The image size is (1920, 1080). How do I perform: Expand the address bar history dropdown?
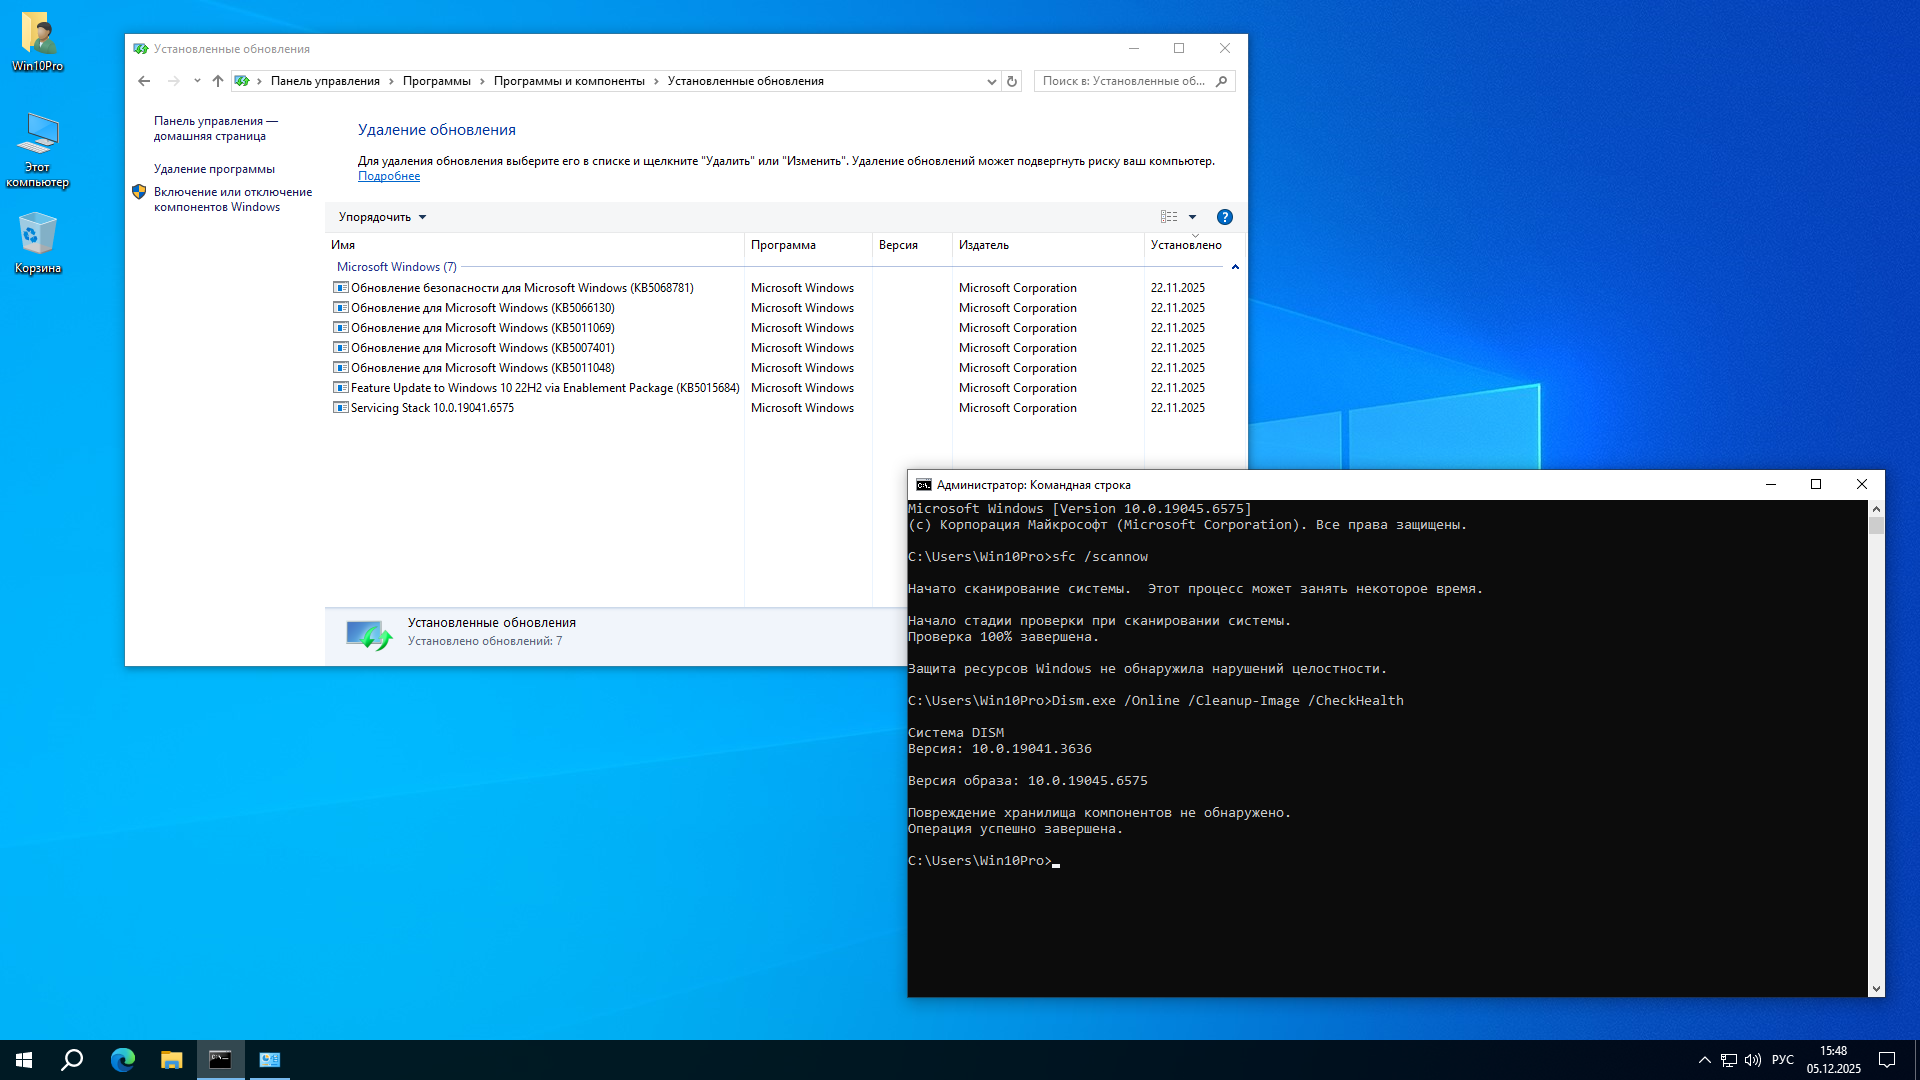[x=991, y=82]
